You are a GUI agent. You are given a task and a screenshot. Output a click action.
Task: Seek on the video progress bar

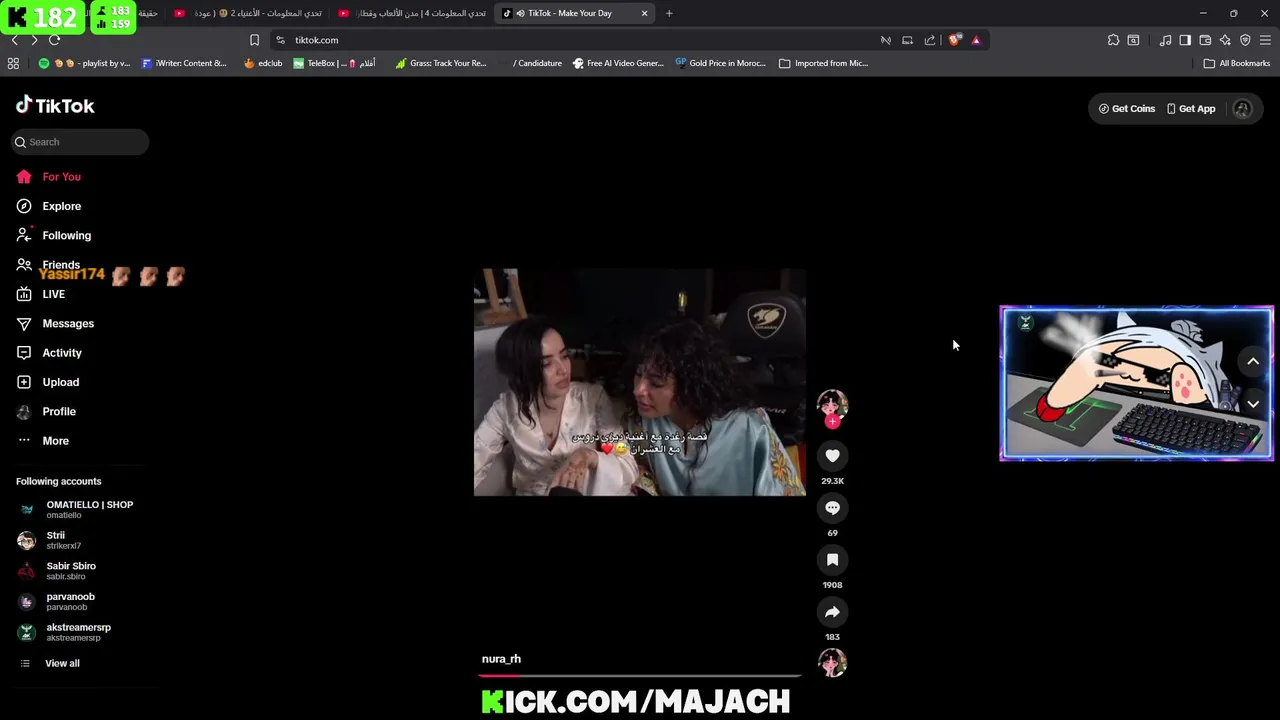click(x=641, y=676)
